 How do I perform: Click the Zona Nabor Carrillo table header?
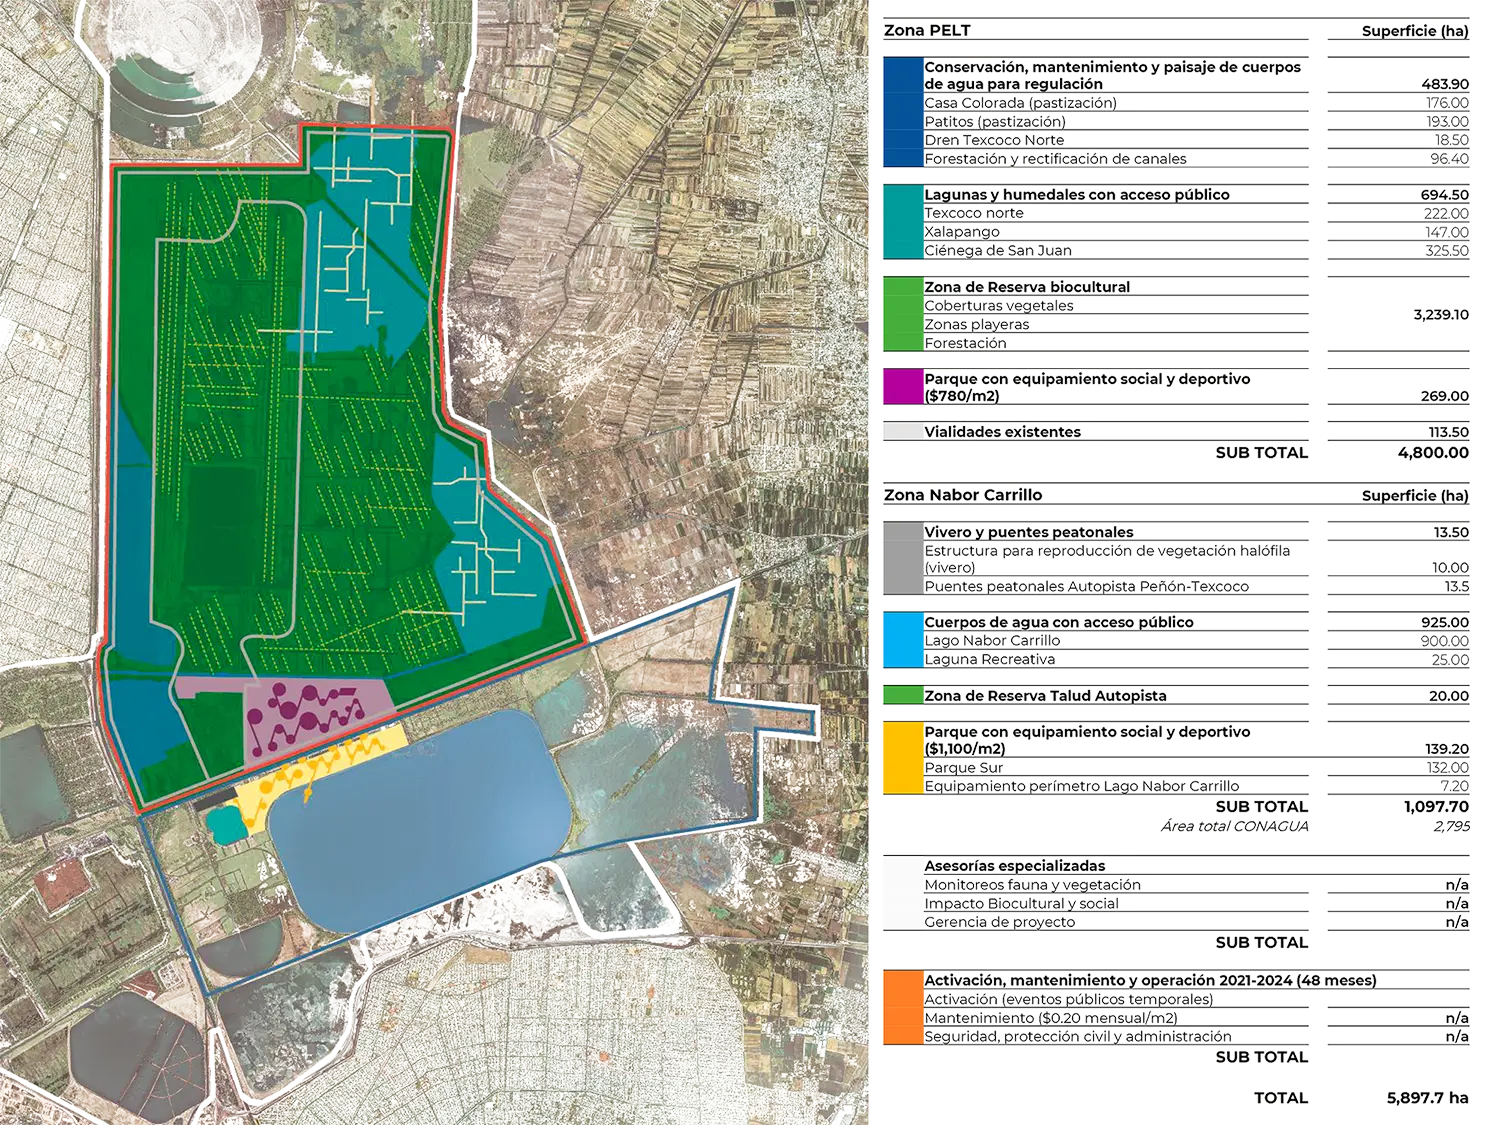click(962, 496)
